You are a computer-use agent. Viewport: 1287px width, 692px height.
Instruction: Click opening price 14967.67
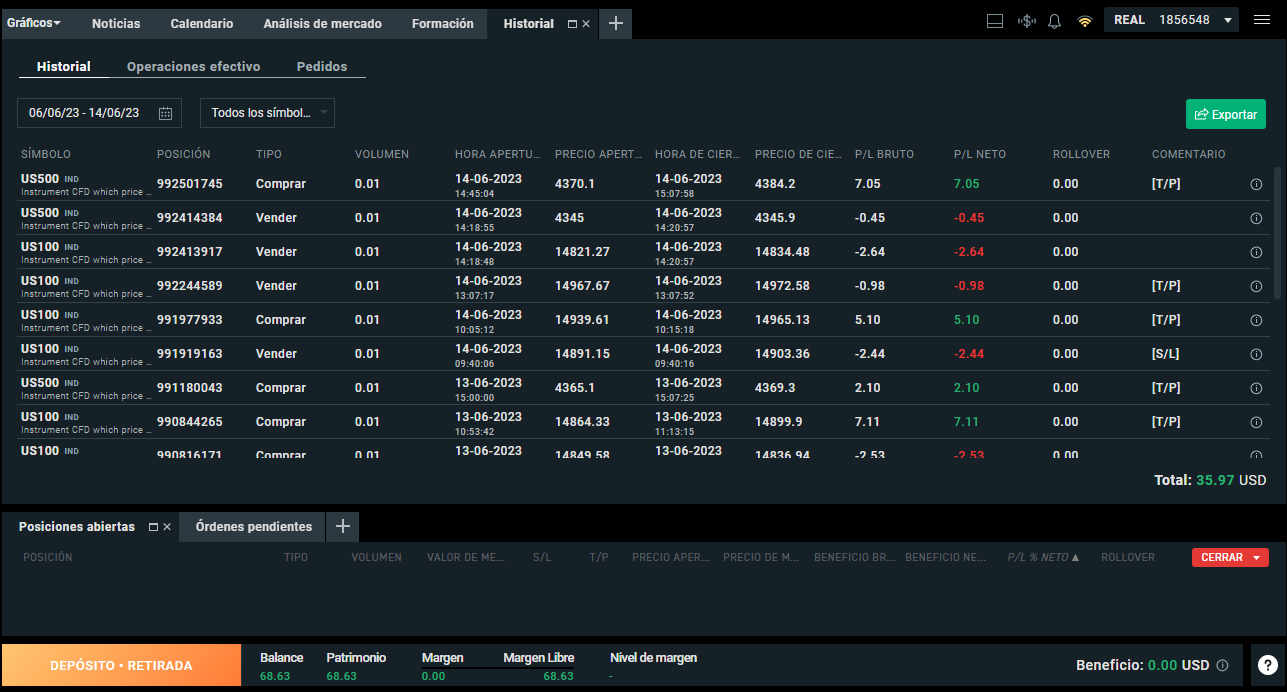pyautogui.click(x=582, y=286)
